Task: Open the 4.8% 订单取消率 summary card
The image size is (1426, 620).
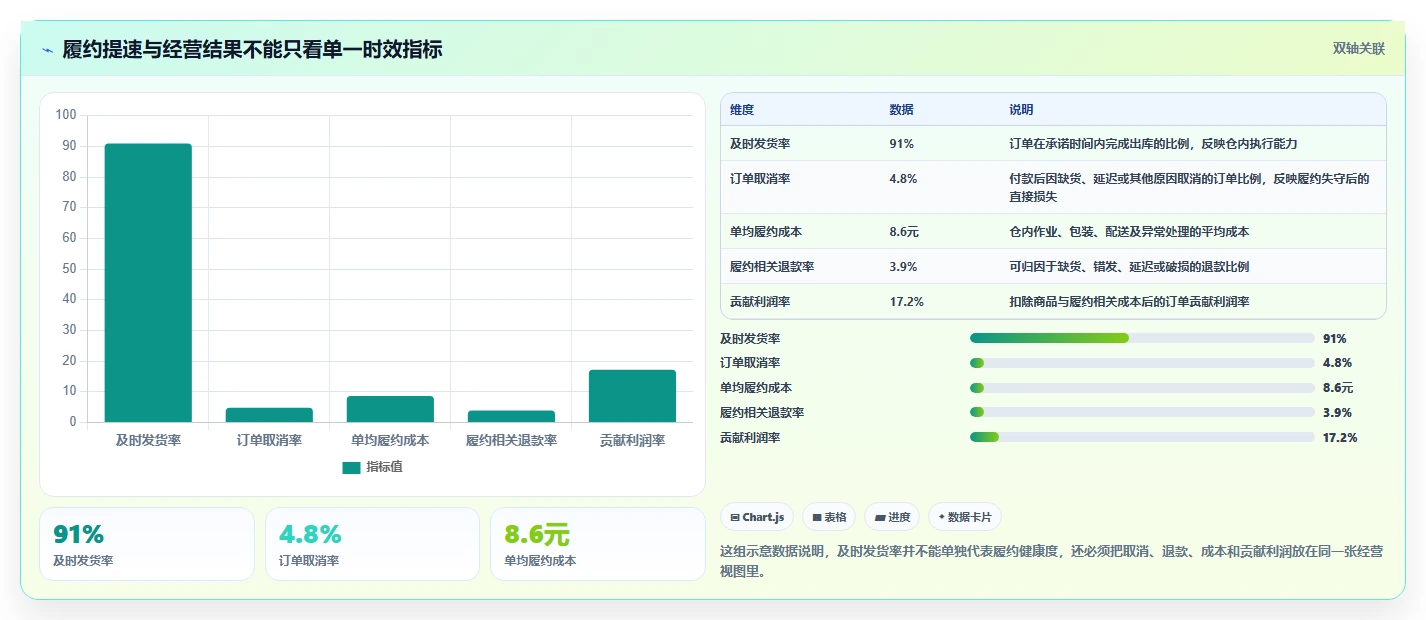Action: 372,544
